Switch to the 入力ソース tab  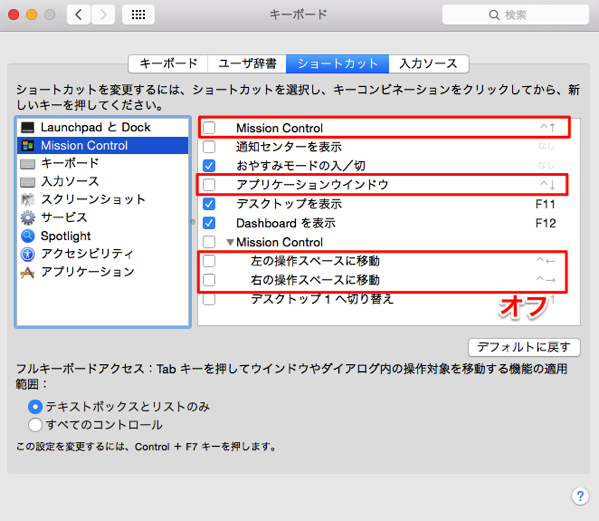tap(429, 63)
